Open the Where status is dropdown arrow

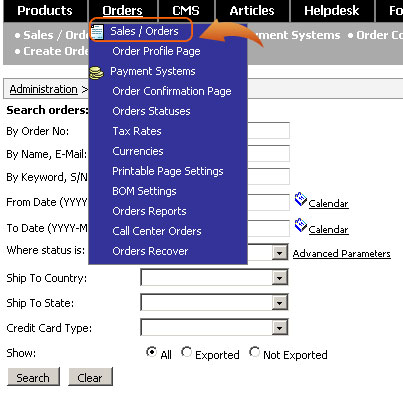click(279, 253)
